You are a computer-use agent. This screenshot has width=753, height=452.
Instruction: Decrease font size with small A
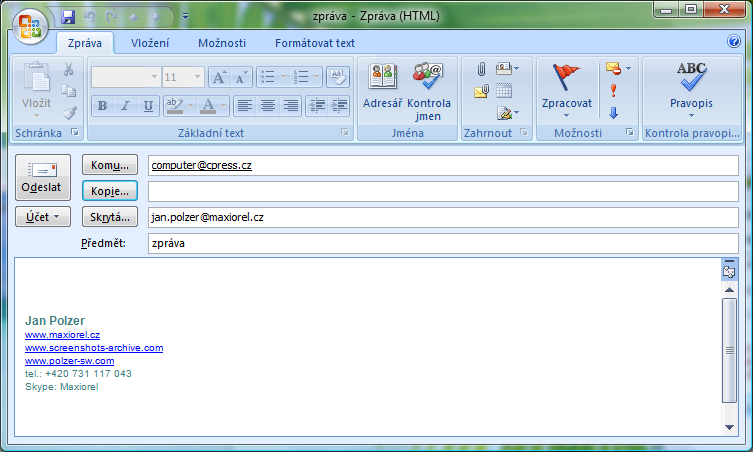tap(241, 77)
